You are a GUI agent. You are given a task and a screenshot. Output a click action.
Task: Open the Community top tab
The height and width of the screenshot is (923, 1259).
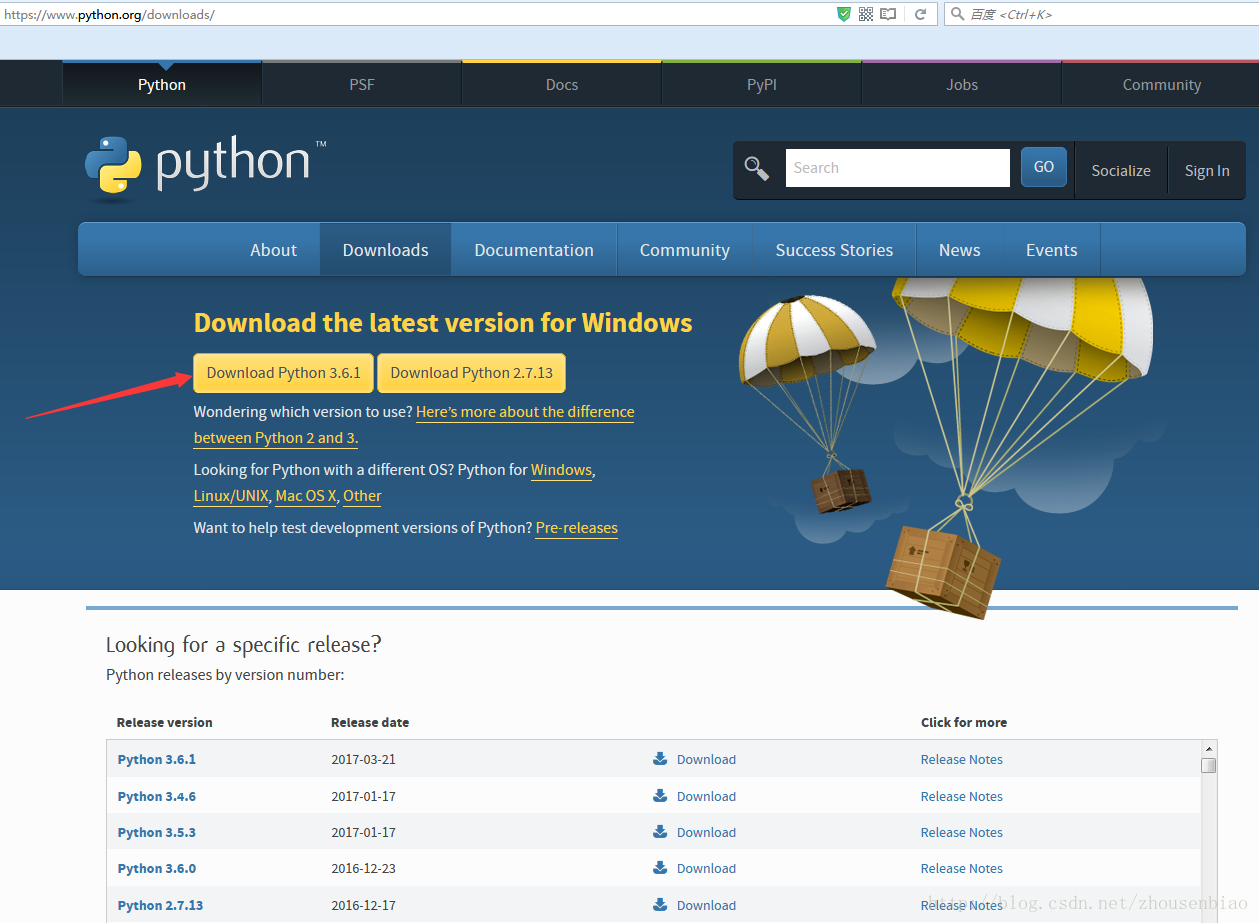click(x=1161, y=85)
